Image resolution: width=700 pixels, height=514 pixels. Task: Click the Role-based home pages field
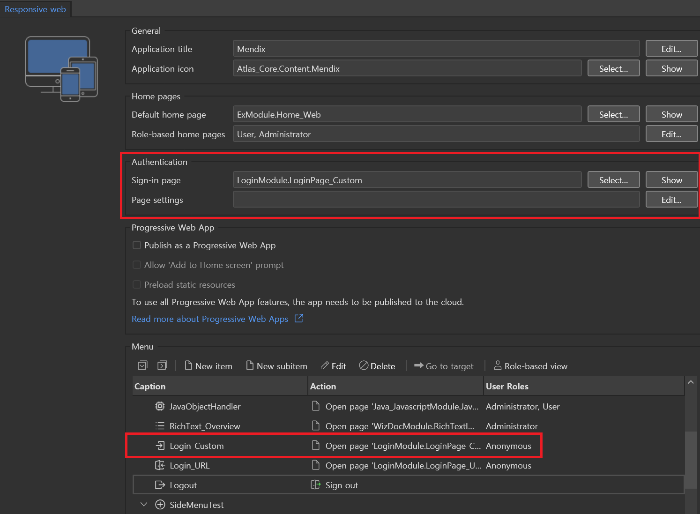coord(436,134)
